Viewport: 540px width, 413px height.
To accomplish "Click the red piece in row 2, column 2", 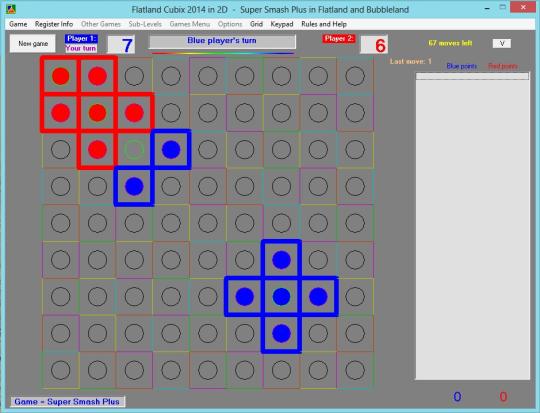I will pos(97,113).
